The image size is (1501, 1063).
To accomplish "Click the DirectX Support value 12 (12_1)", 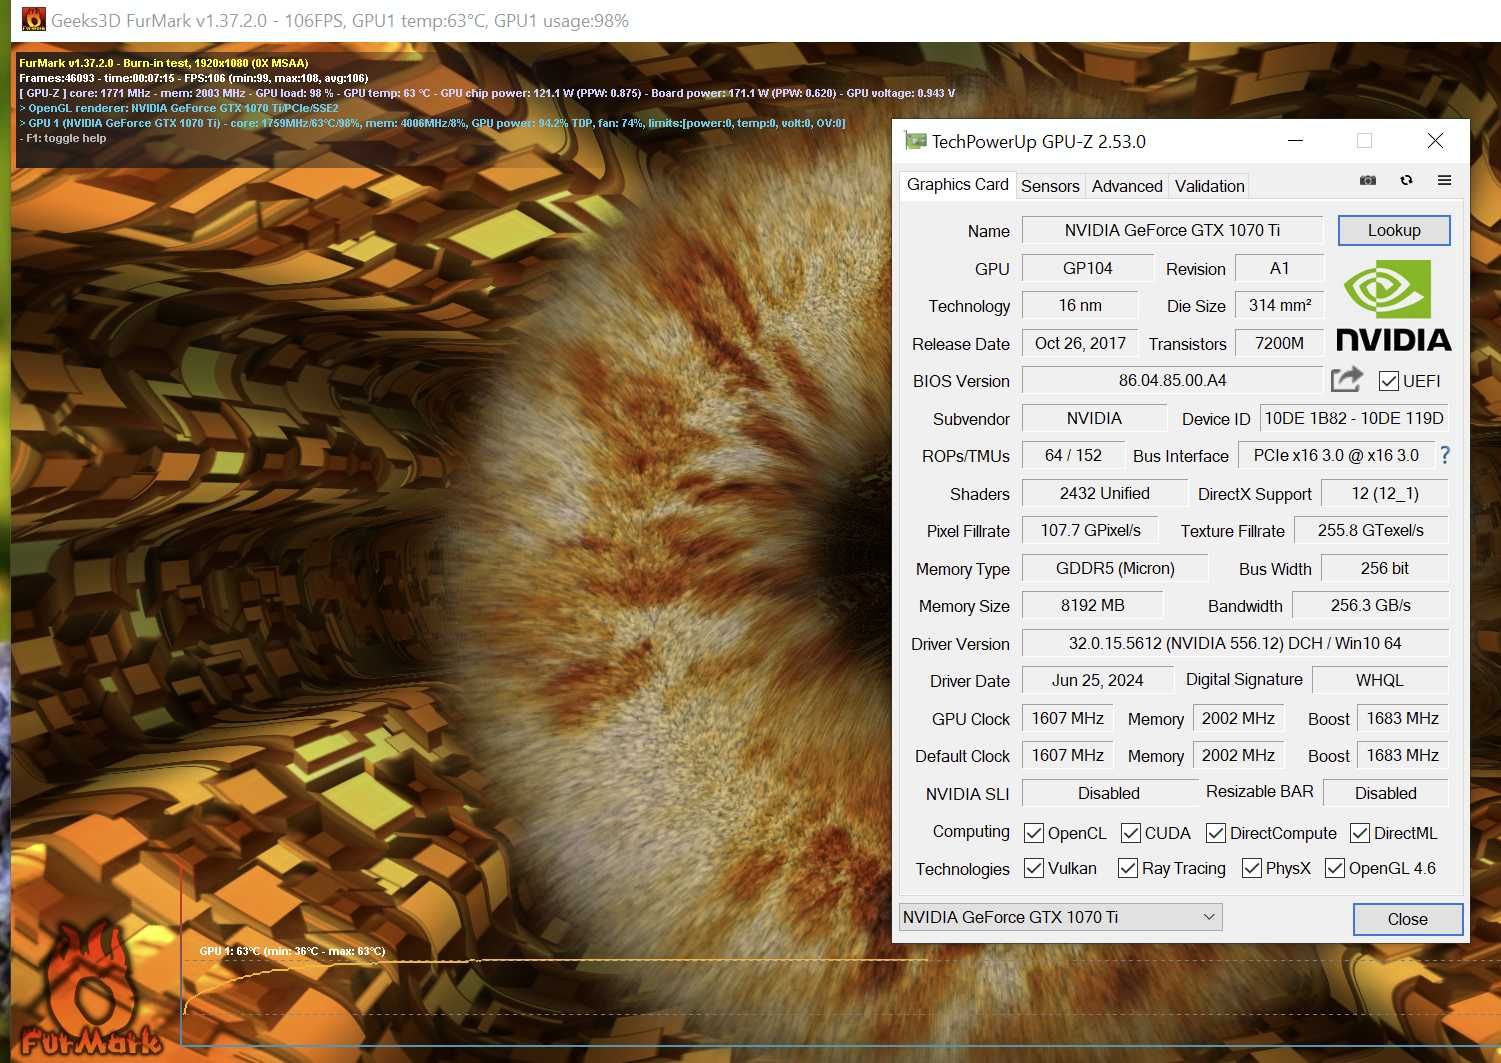I will pyautogui.click(x=1385, y=493).
